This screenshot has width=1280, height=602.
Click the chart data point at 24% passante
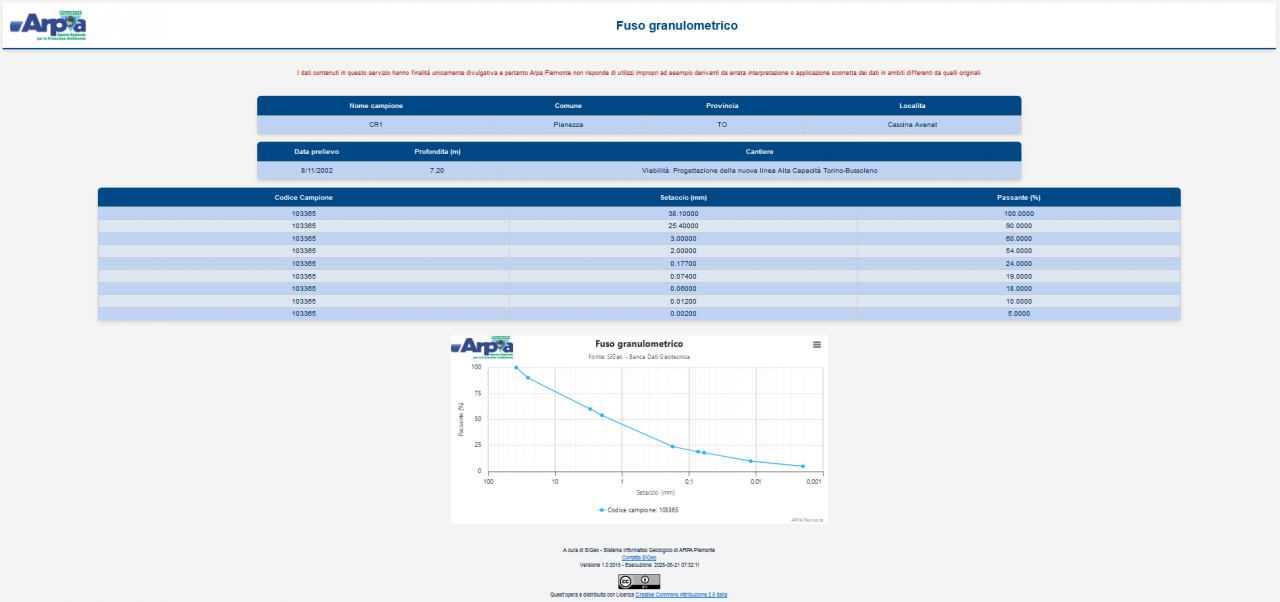point(672,446)
